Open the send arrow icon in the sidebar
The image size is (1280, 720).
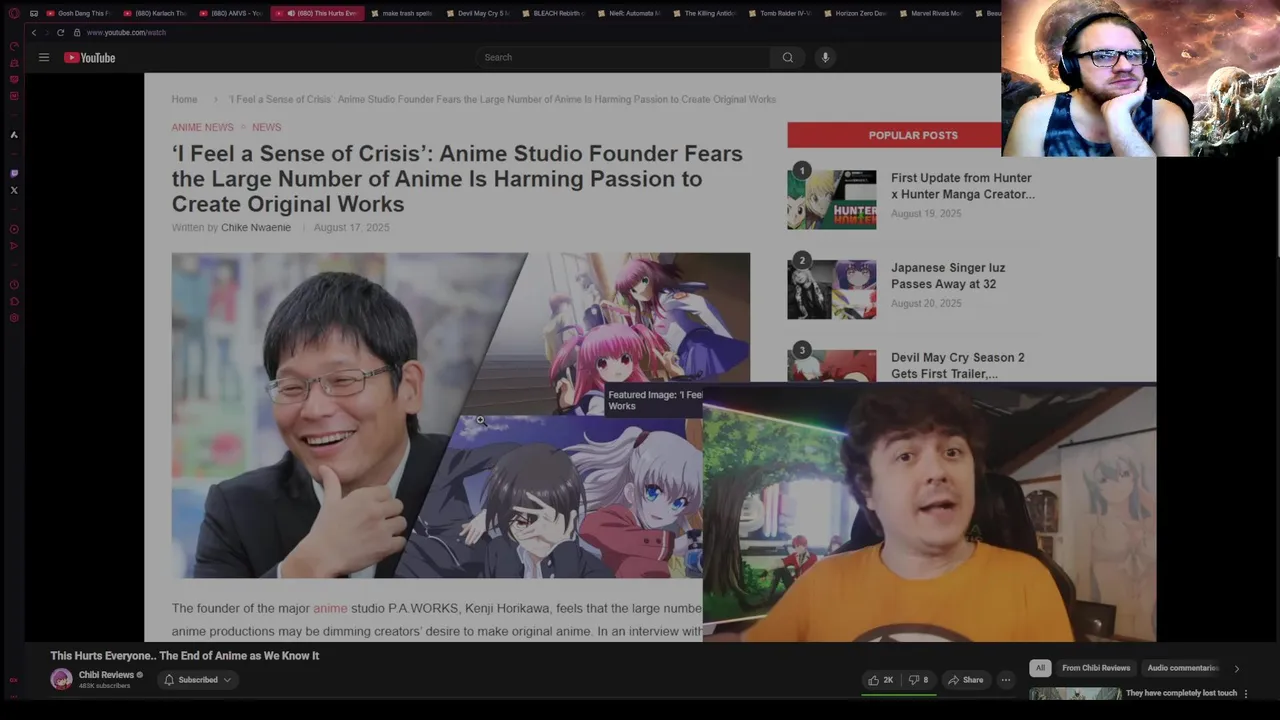tap(14, 246)
